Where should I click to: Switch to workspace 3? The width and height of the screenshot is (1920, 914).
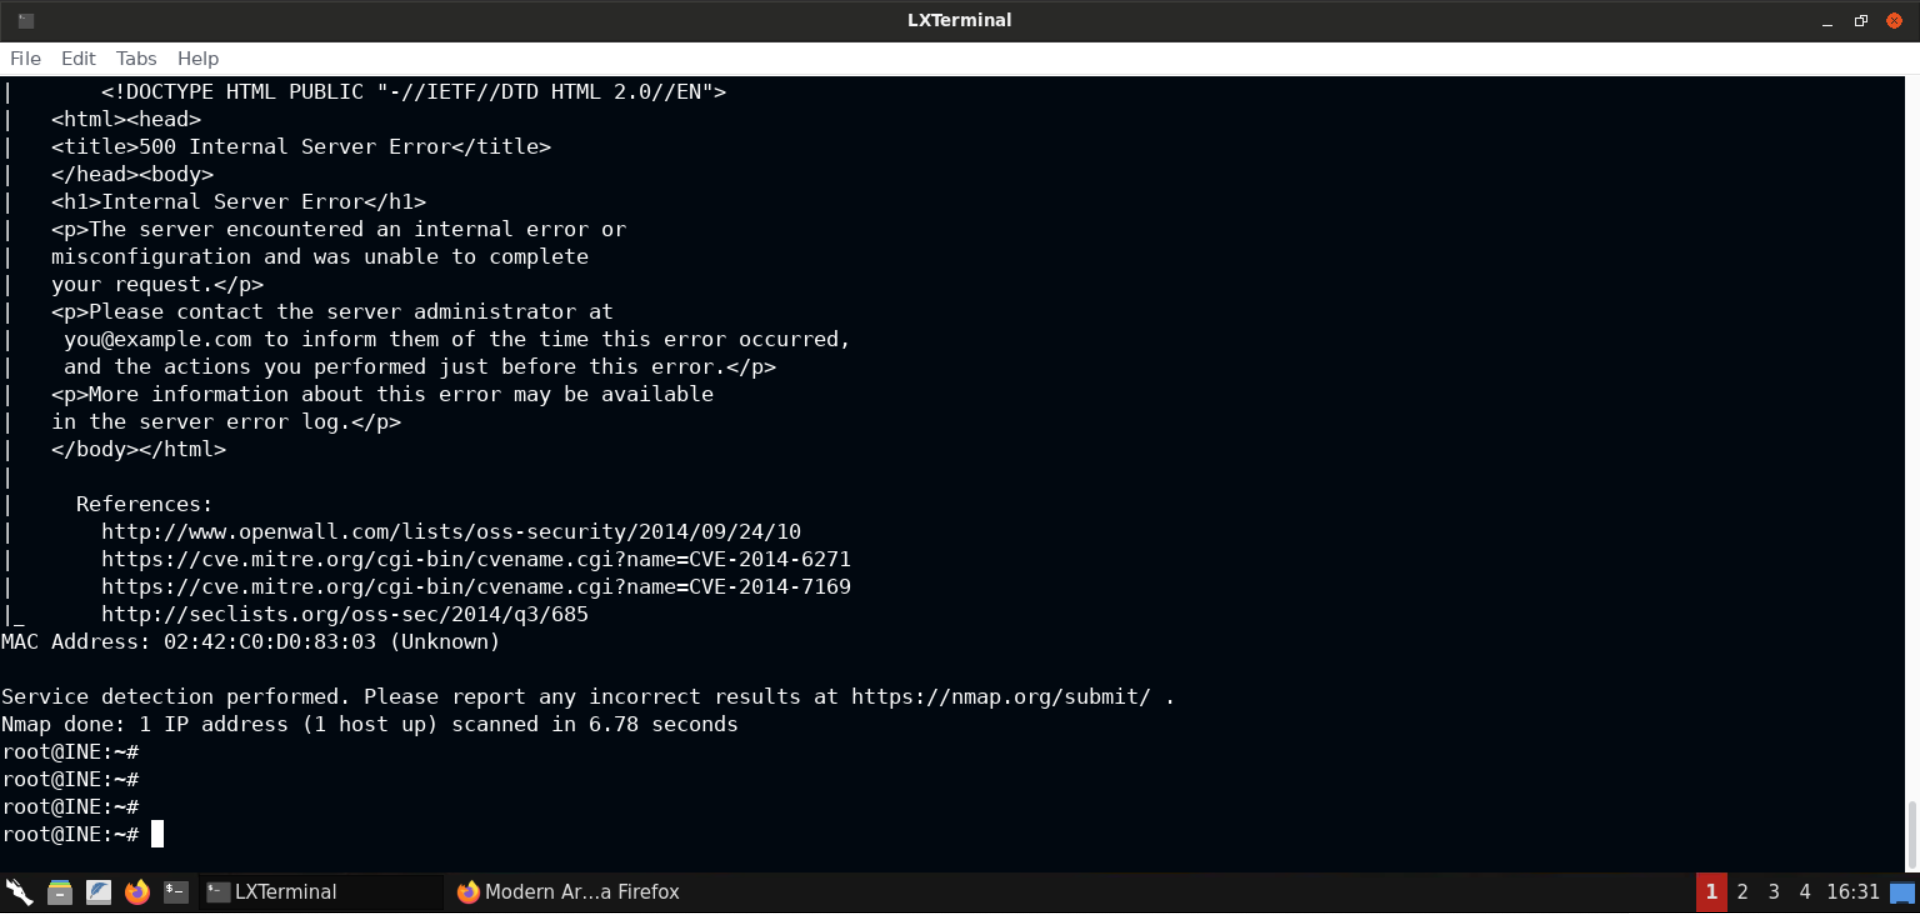click(1773, 892)
